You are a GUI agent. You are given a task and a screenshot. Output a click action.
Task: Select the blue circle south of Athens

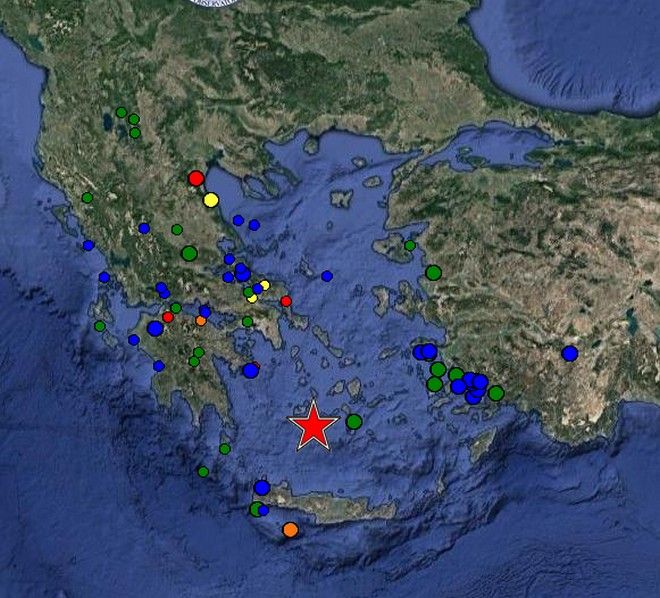(250, 370)
